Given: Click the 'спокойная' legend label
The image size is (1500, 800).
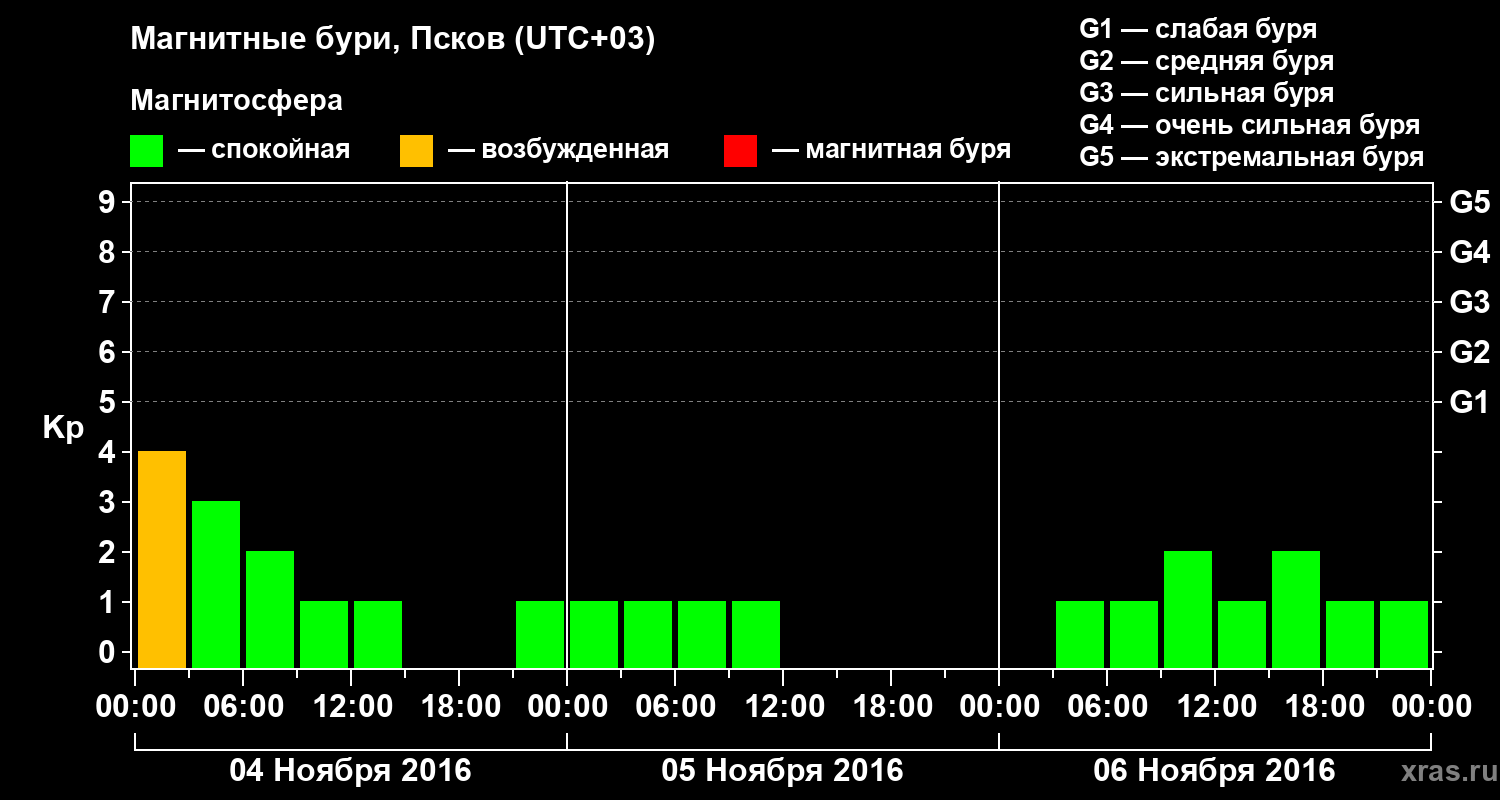Looking at the screenshot, I should tap(280, 150).
